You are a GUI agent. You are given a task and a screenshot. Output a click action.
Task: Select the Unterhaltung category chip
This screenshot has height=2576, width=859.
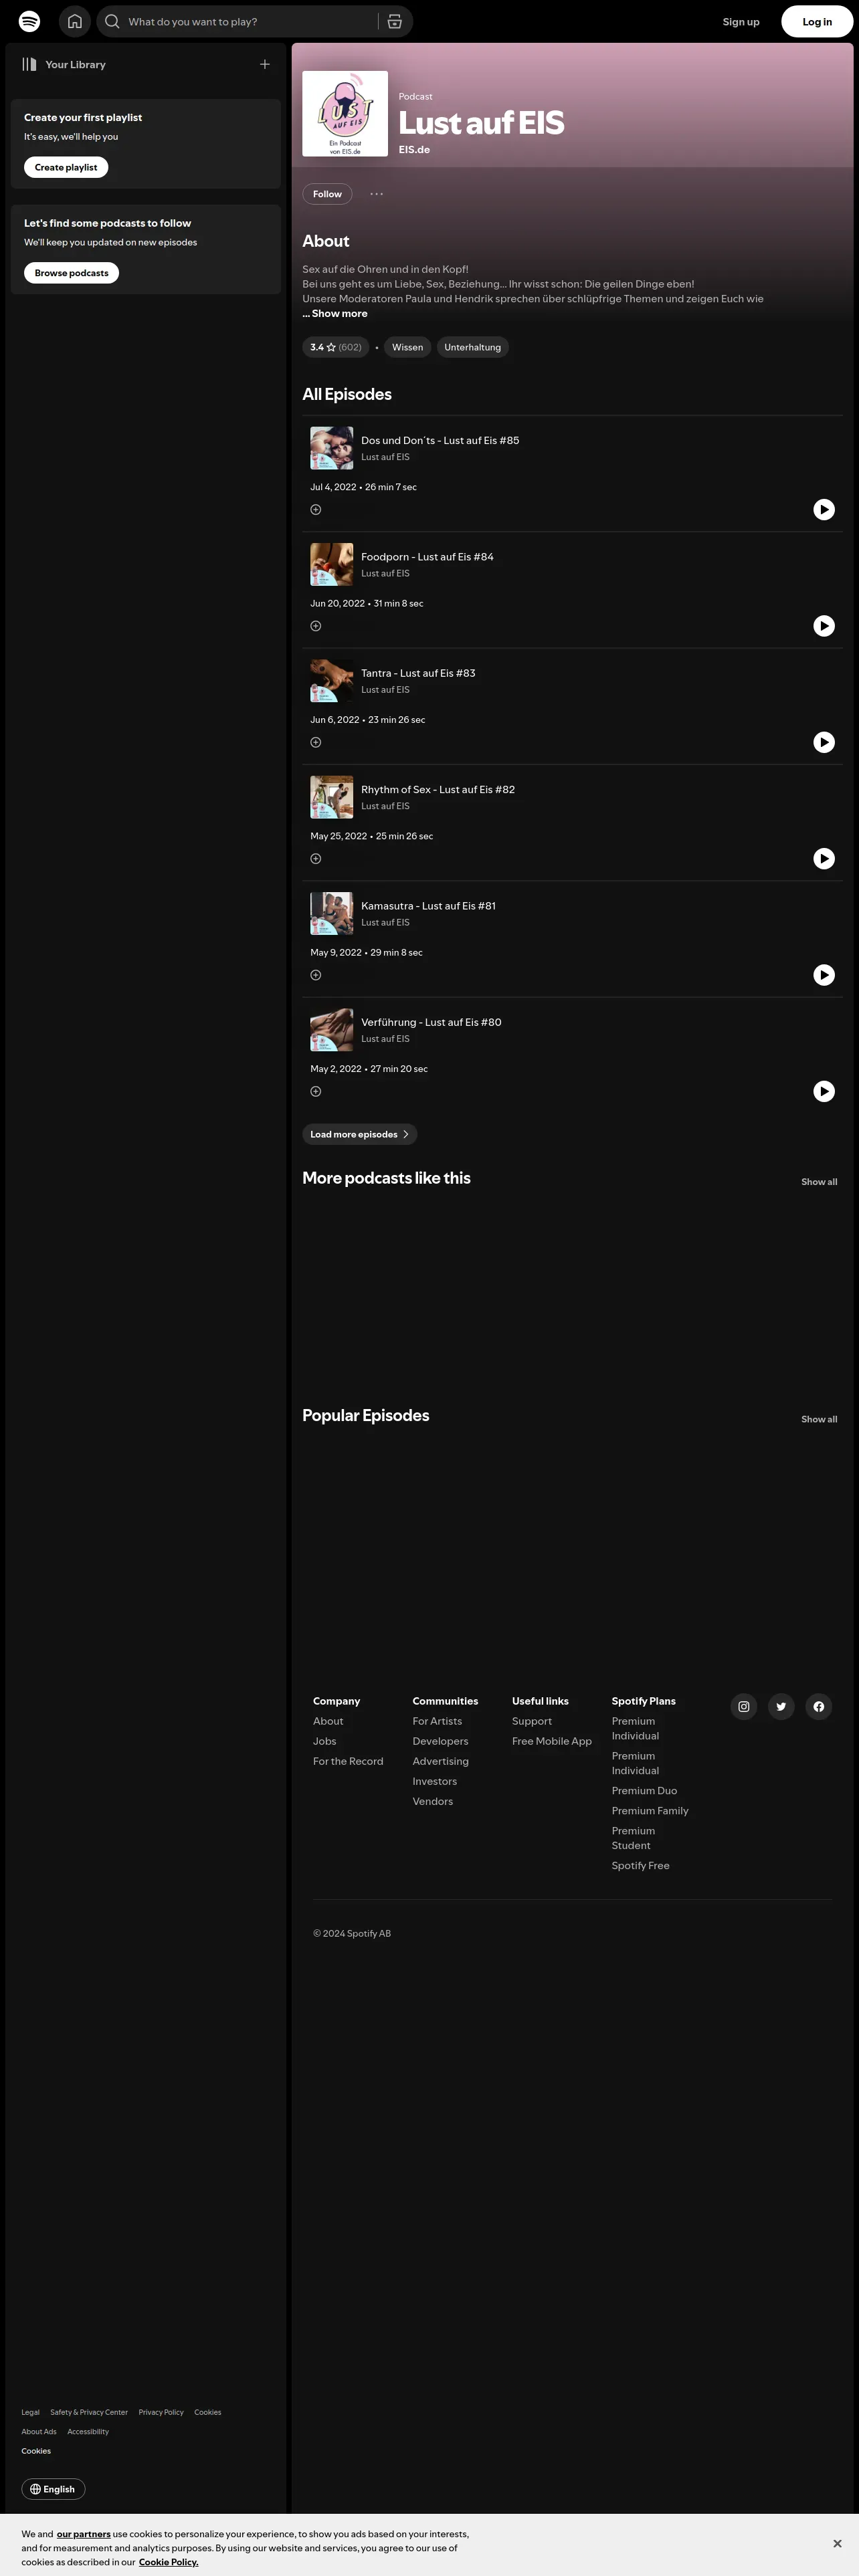click(473, 347)
